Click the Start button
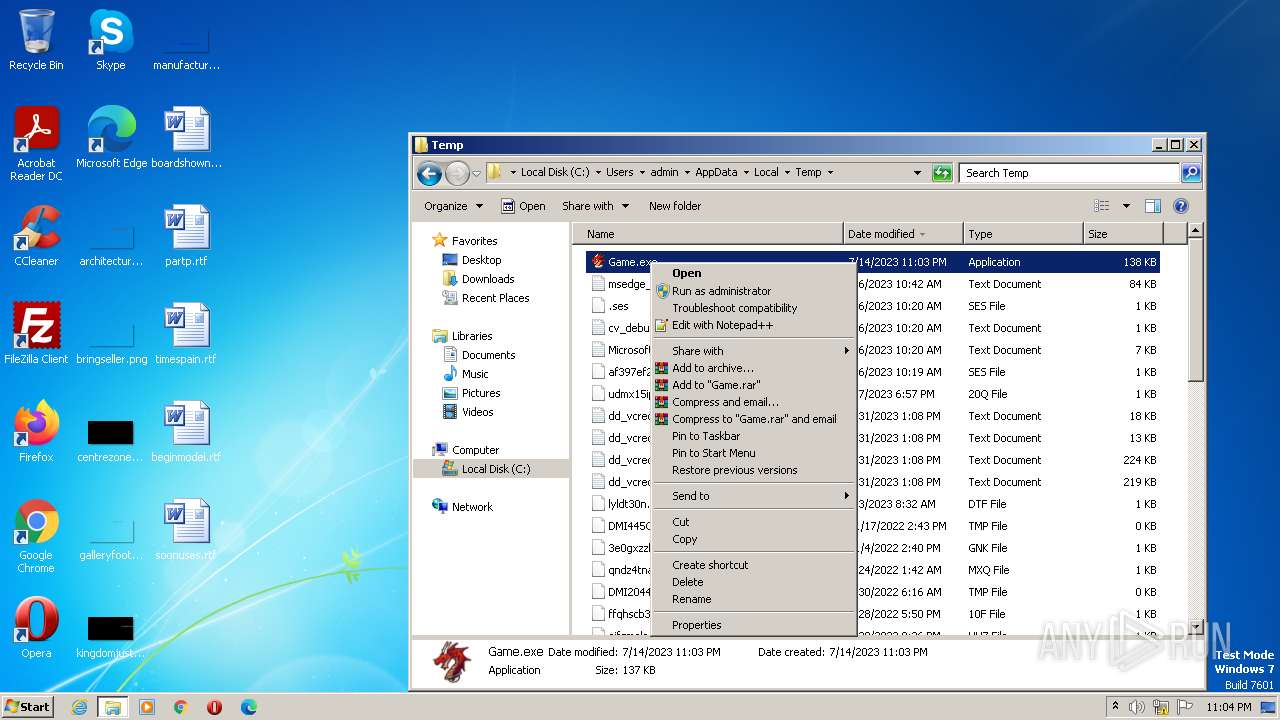 27,707
